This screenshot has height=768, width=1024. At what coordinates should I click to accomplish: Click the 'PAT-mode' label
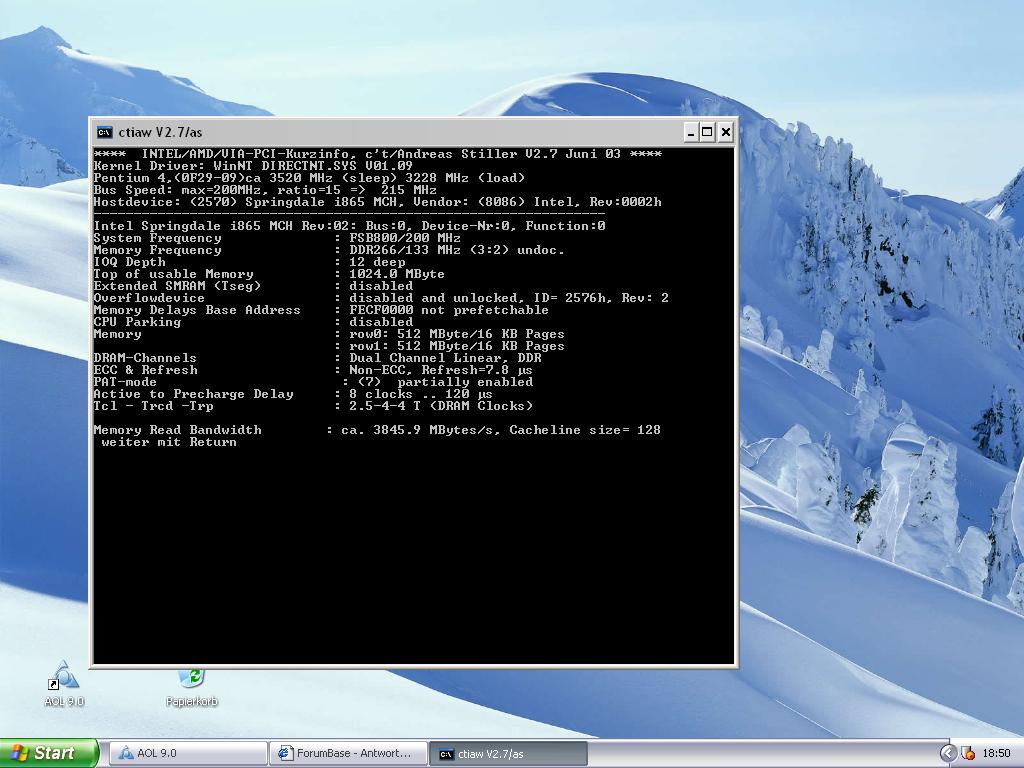(125, 382)
